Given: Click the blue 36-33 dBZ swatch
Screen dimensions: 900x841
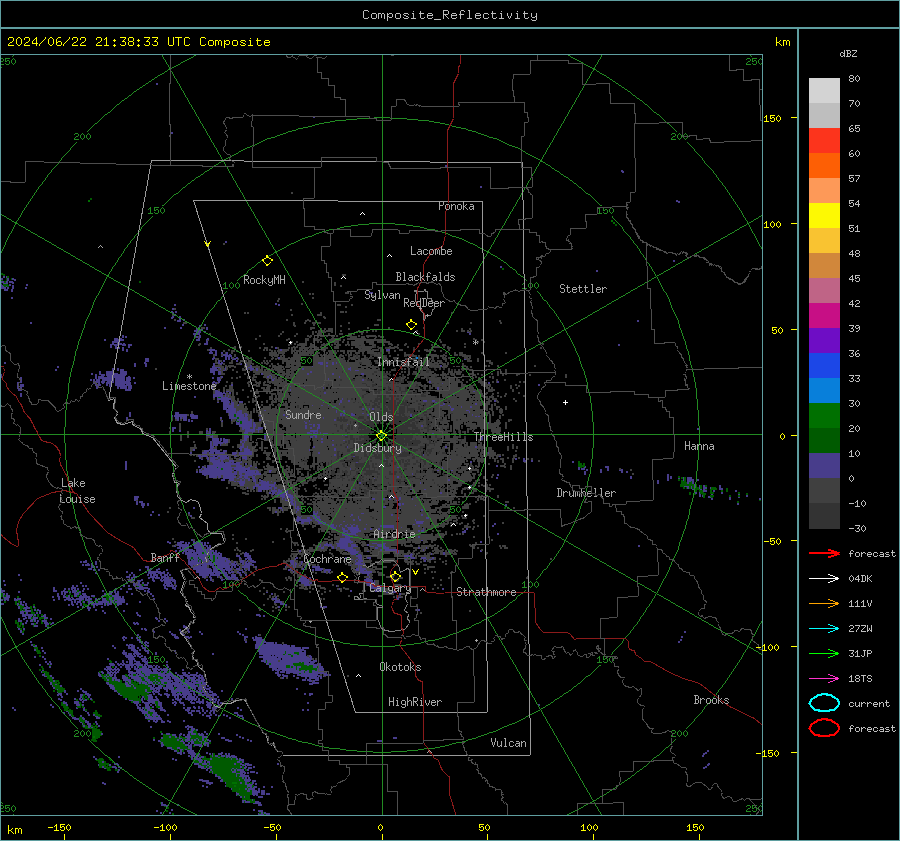Looking at the screenshot, I should click(x=824, y=365).
